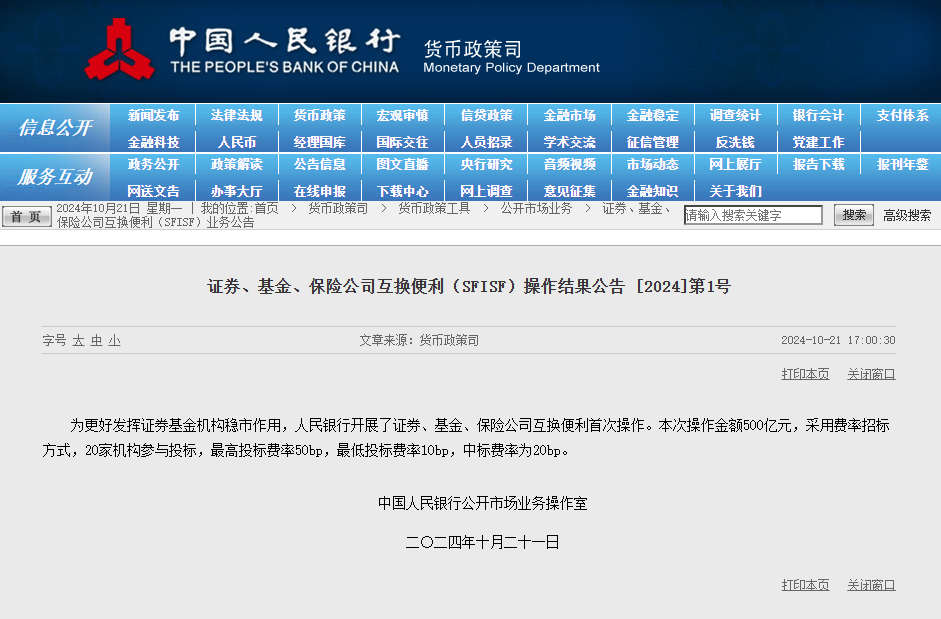Screen dimensions: 941x619
Task: Click 公开市场业务 breadcrumb link
Action: tap(536, 208)
